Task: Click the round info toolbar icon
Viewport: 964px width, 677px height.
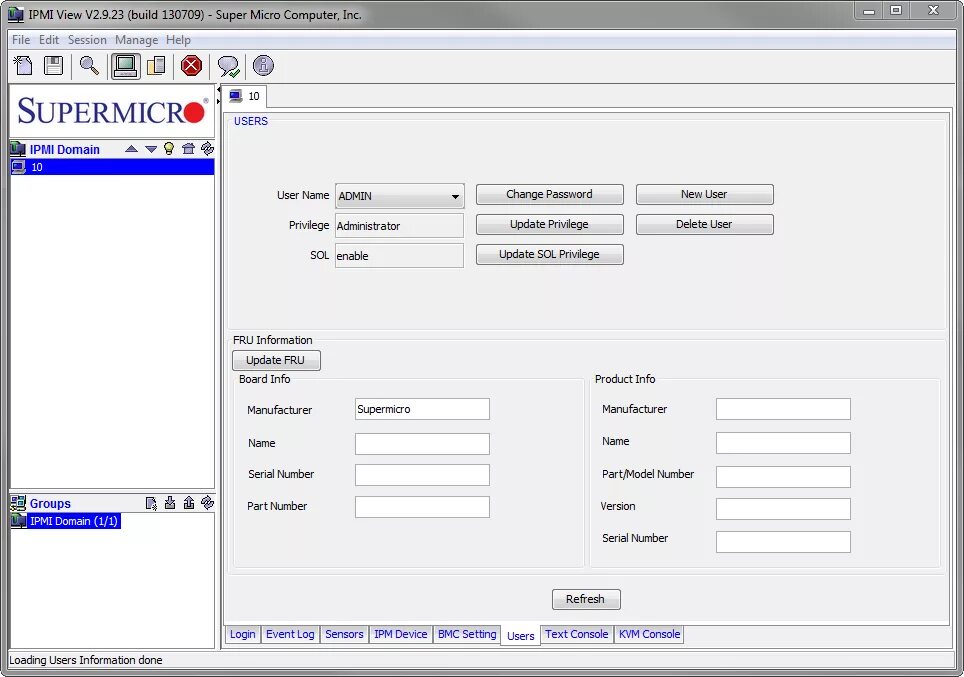Action: [x=263, y=65]
